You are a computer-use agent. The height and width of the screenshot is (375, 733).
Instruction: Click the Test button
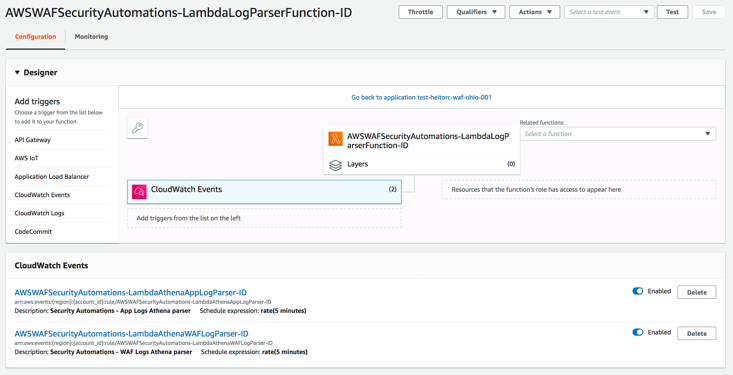pyautogui.click(x=672, y=12)
